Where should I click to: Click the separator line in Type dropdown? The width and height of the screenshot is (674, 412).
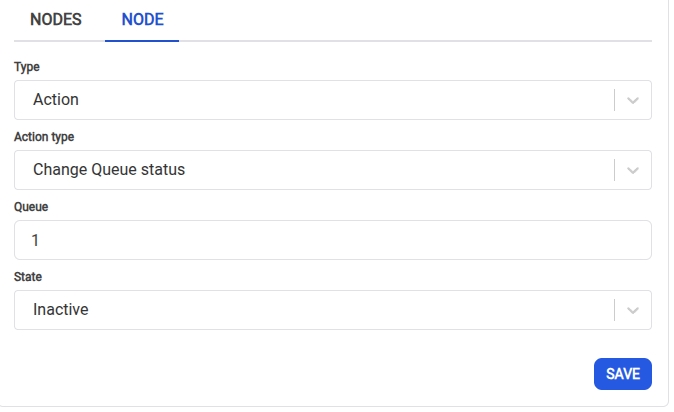coord(614,100)
